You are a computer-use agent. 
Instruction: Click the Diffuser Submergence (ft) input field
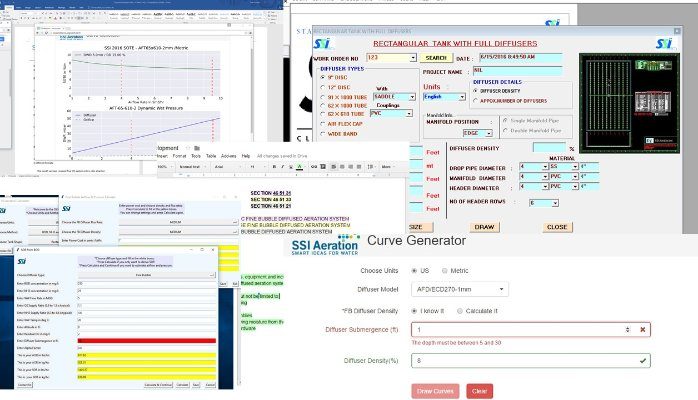click(x=531, y=330)
